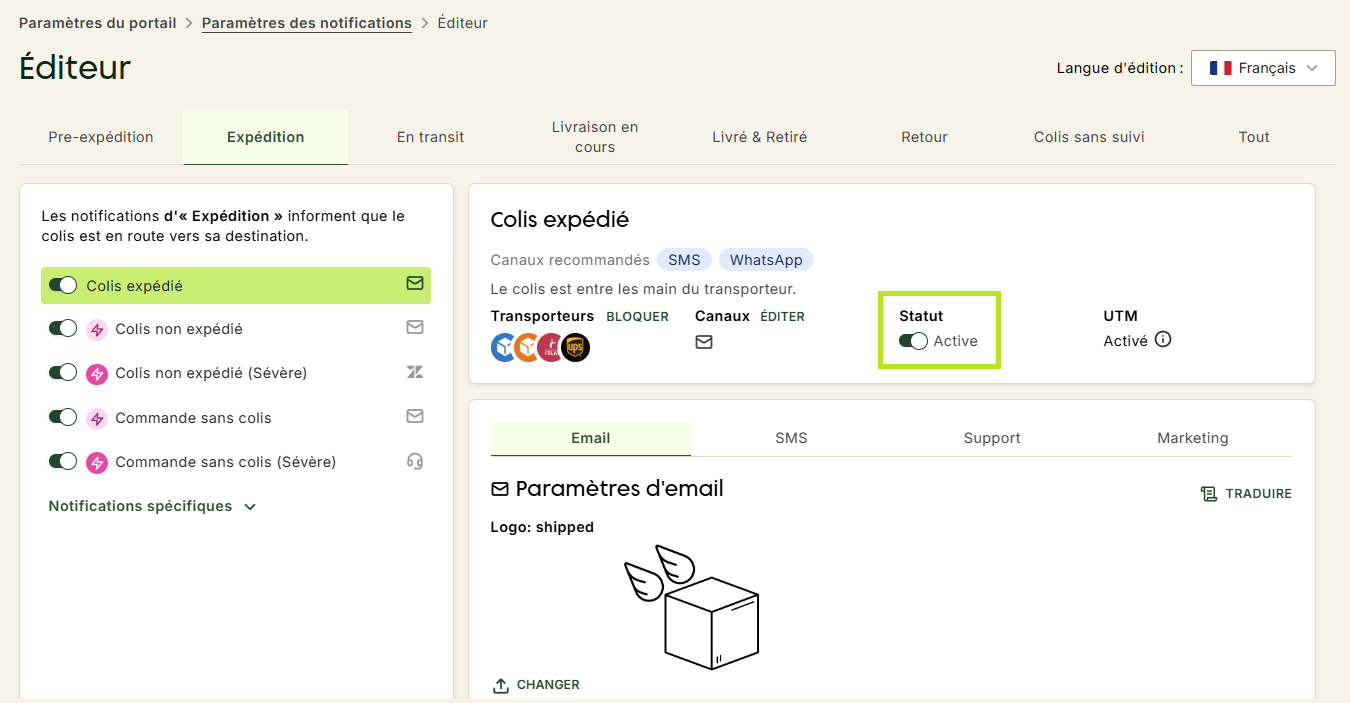1350x703 pixels.
Task: Toggle the Colis non expédié notification switch
Action: (x=63, y=328)
